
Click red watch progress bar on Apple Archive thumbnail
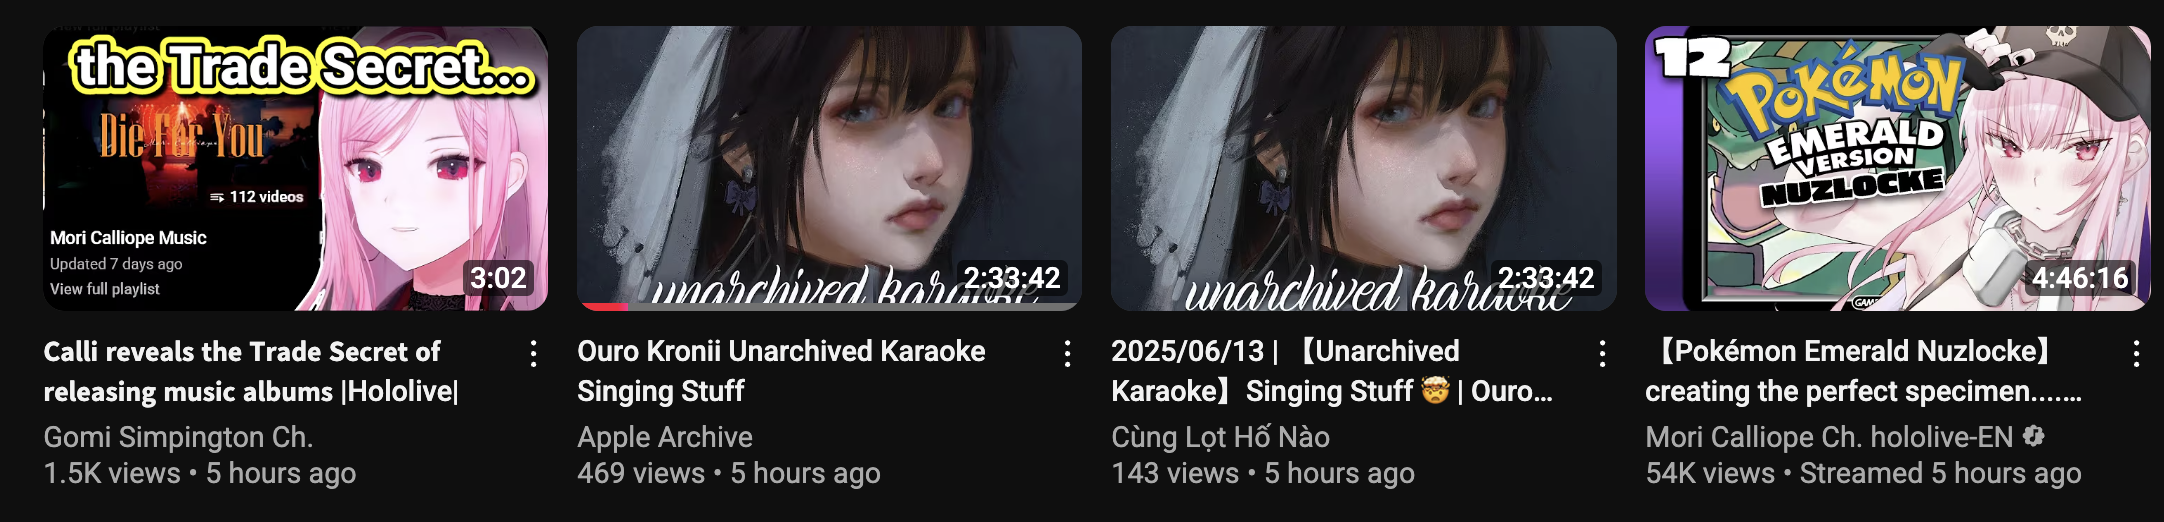(x=602, y=306)
